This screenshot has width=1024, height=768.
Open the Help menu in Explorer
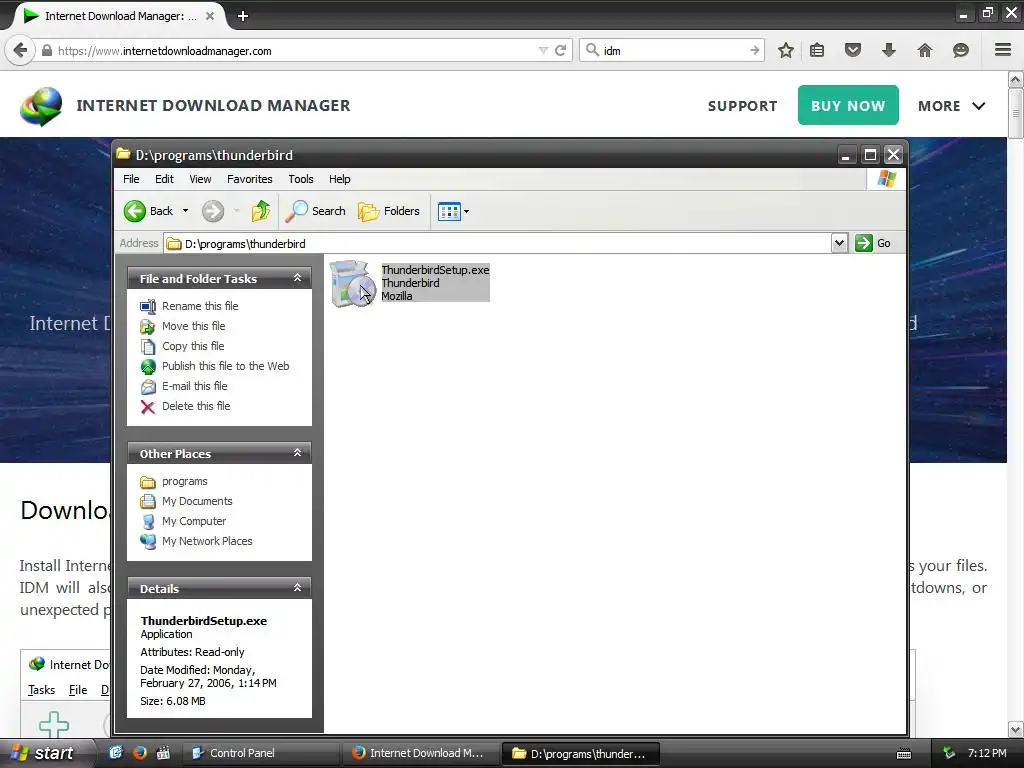[x=339, y=179]
